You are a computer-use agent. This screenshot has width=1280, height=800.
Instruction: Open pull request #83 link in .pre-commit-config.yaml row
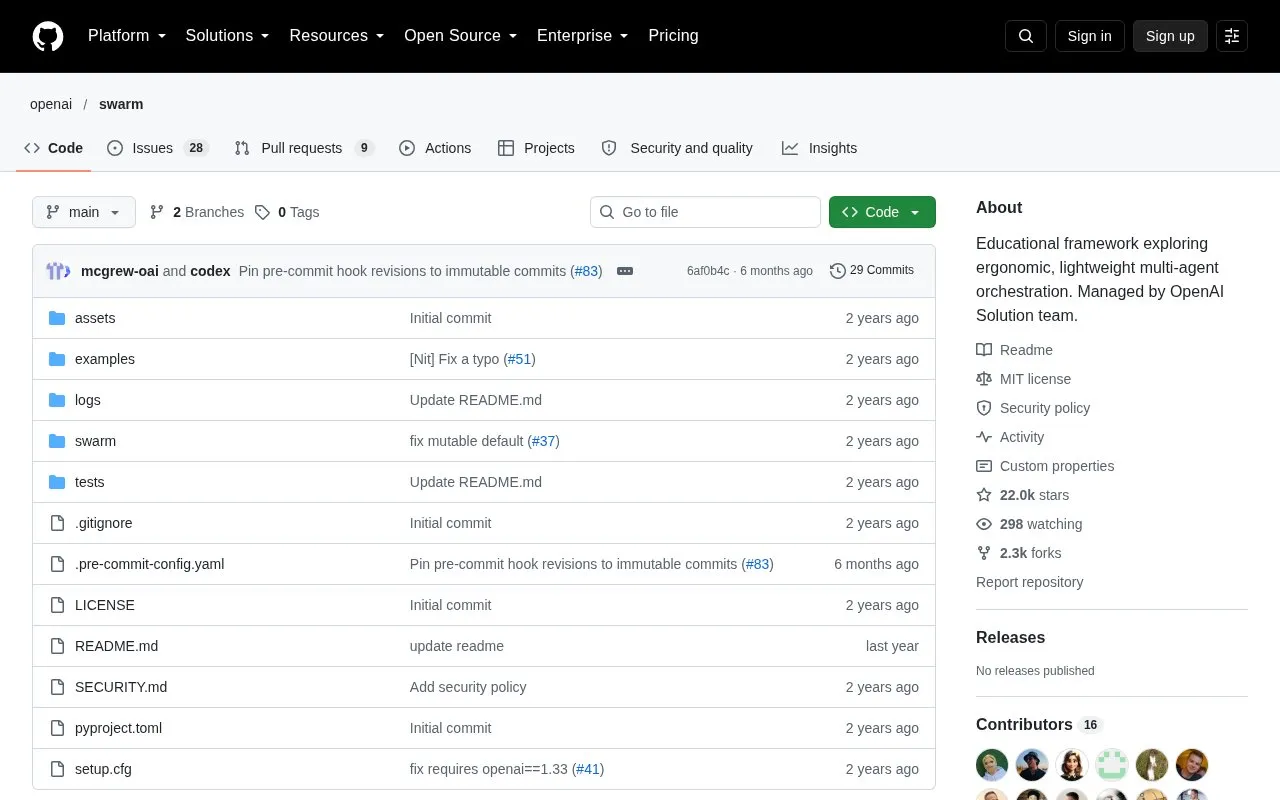coord(758,564)
